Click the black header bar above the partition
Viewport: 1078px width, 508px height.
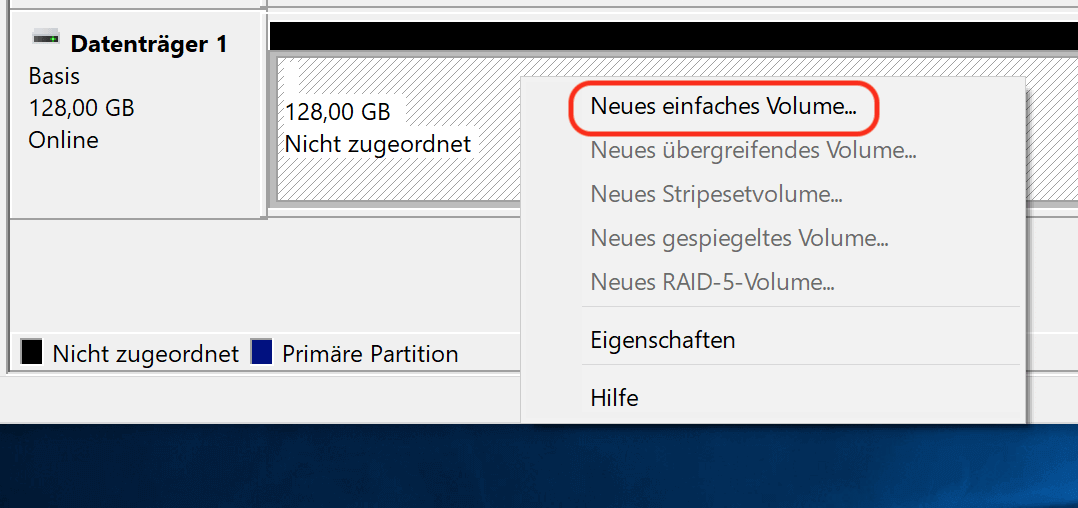(674, 36)
